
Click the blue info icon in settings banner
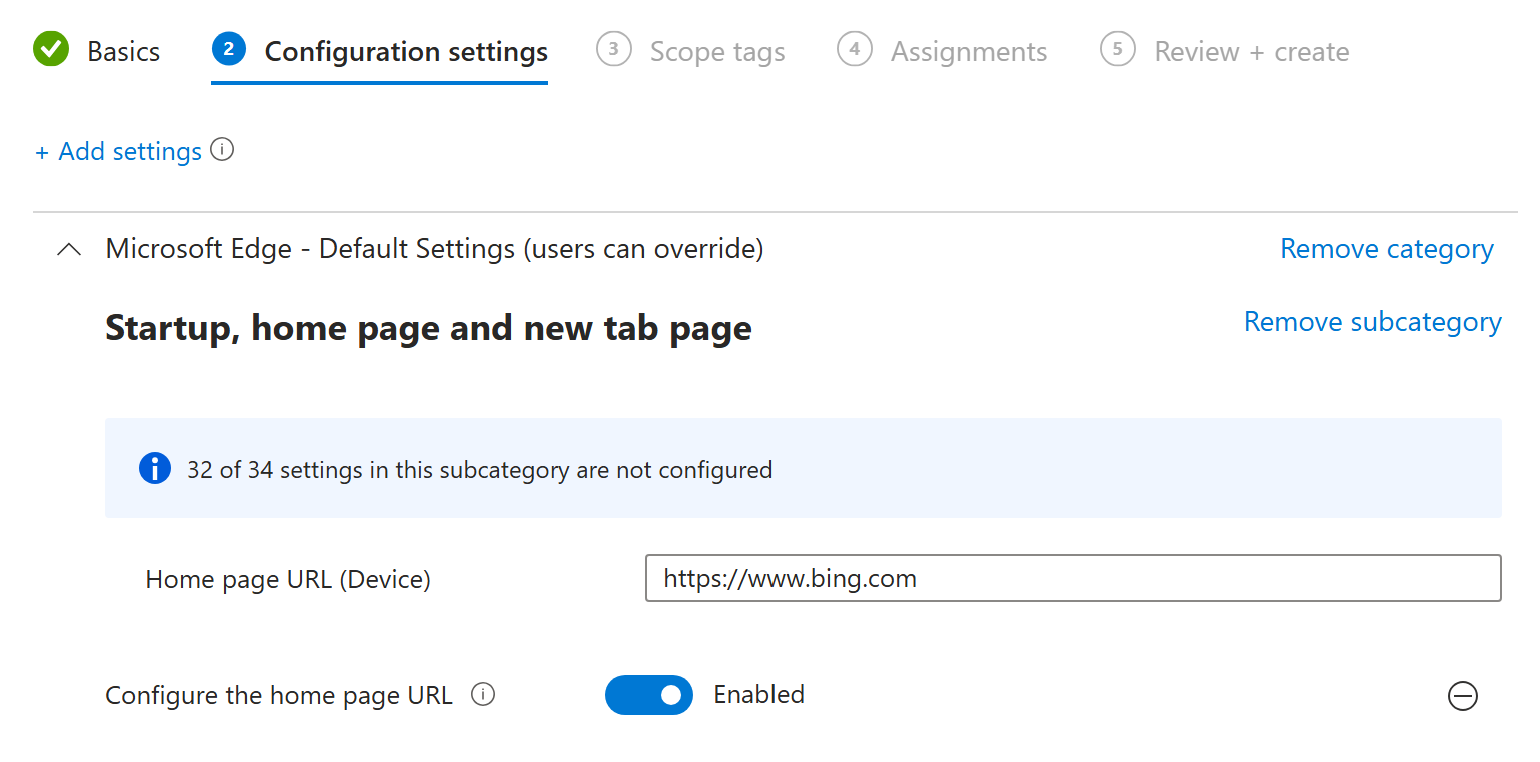(x=155, y=469)
